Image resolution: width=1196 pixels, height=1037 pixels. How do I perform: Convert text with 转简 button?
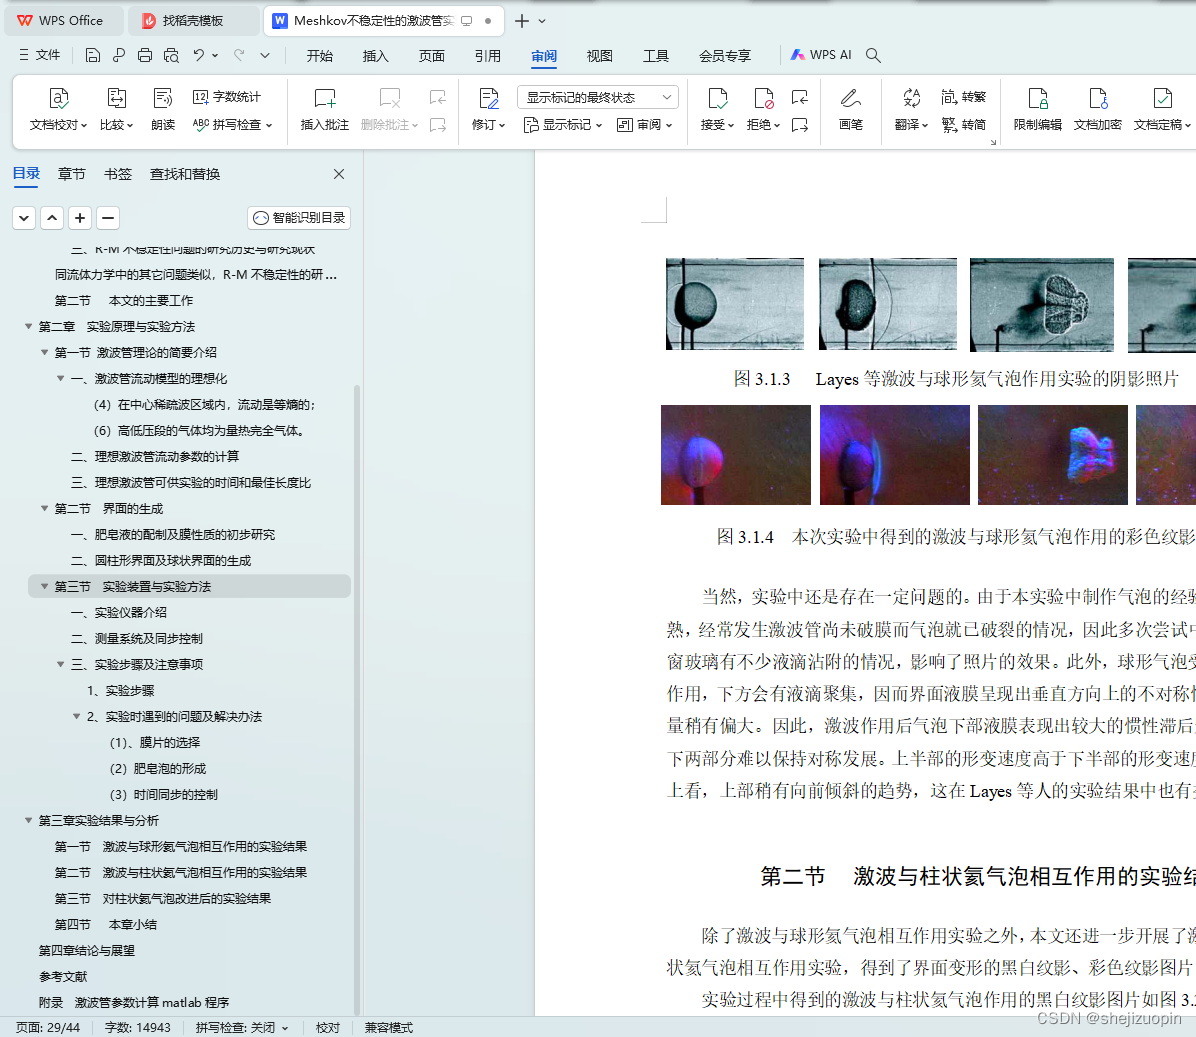tap(963, 124)
